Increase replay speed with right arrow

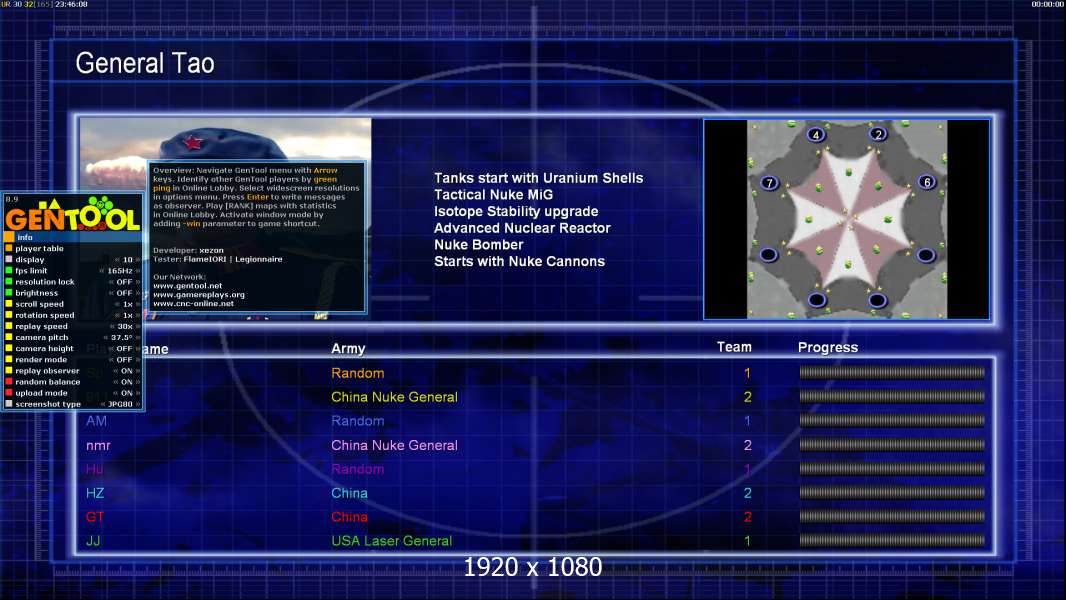pyautogui.click(x=138, y=326)
